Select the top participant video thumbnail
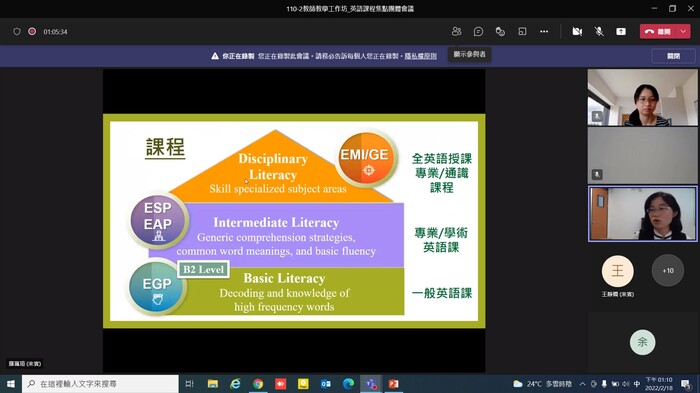The image size is (700, 393). (642, 97)
